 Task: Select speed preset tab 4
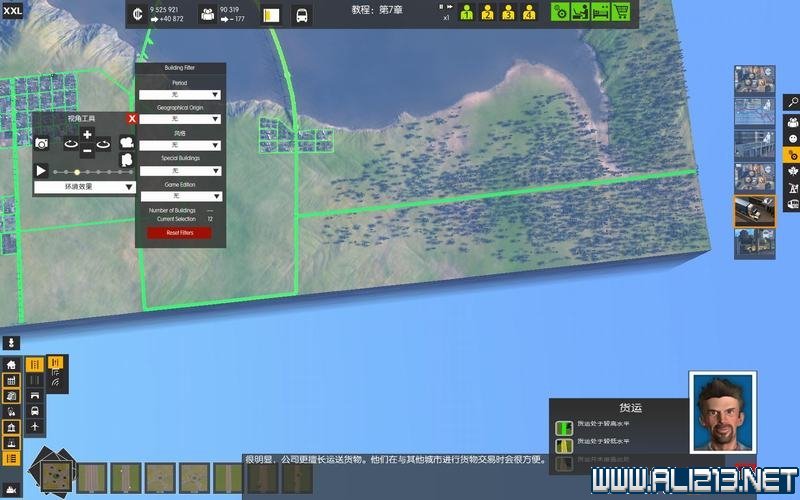529,14
